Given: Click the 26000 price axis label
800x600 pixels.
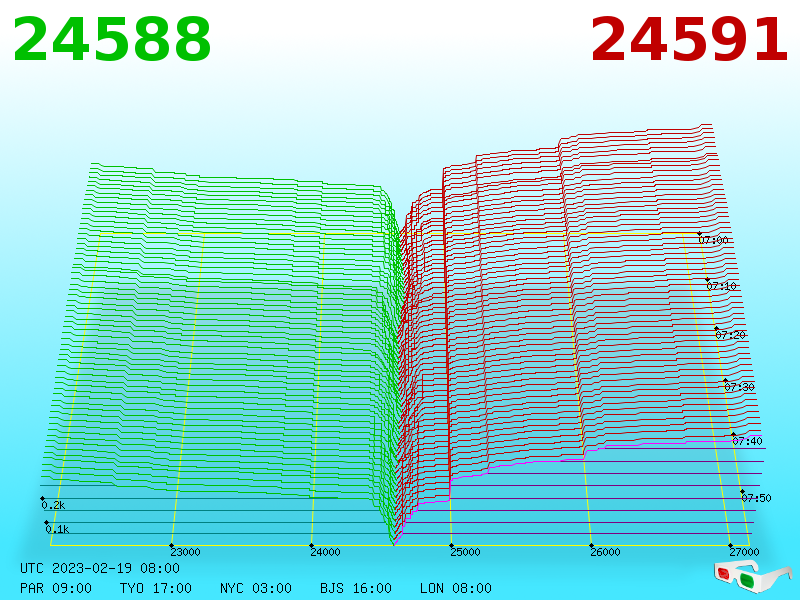Looking at the screenshot, I should (605, 552).
